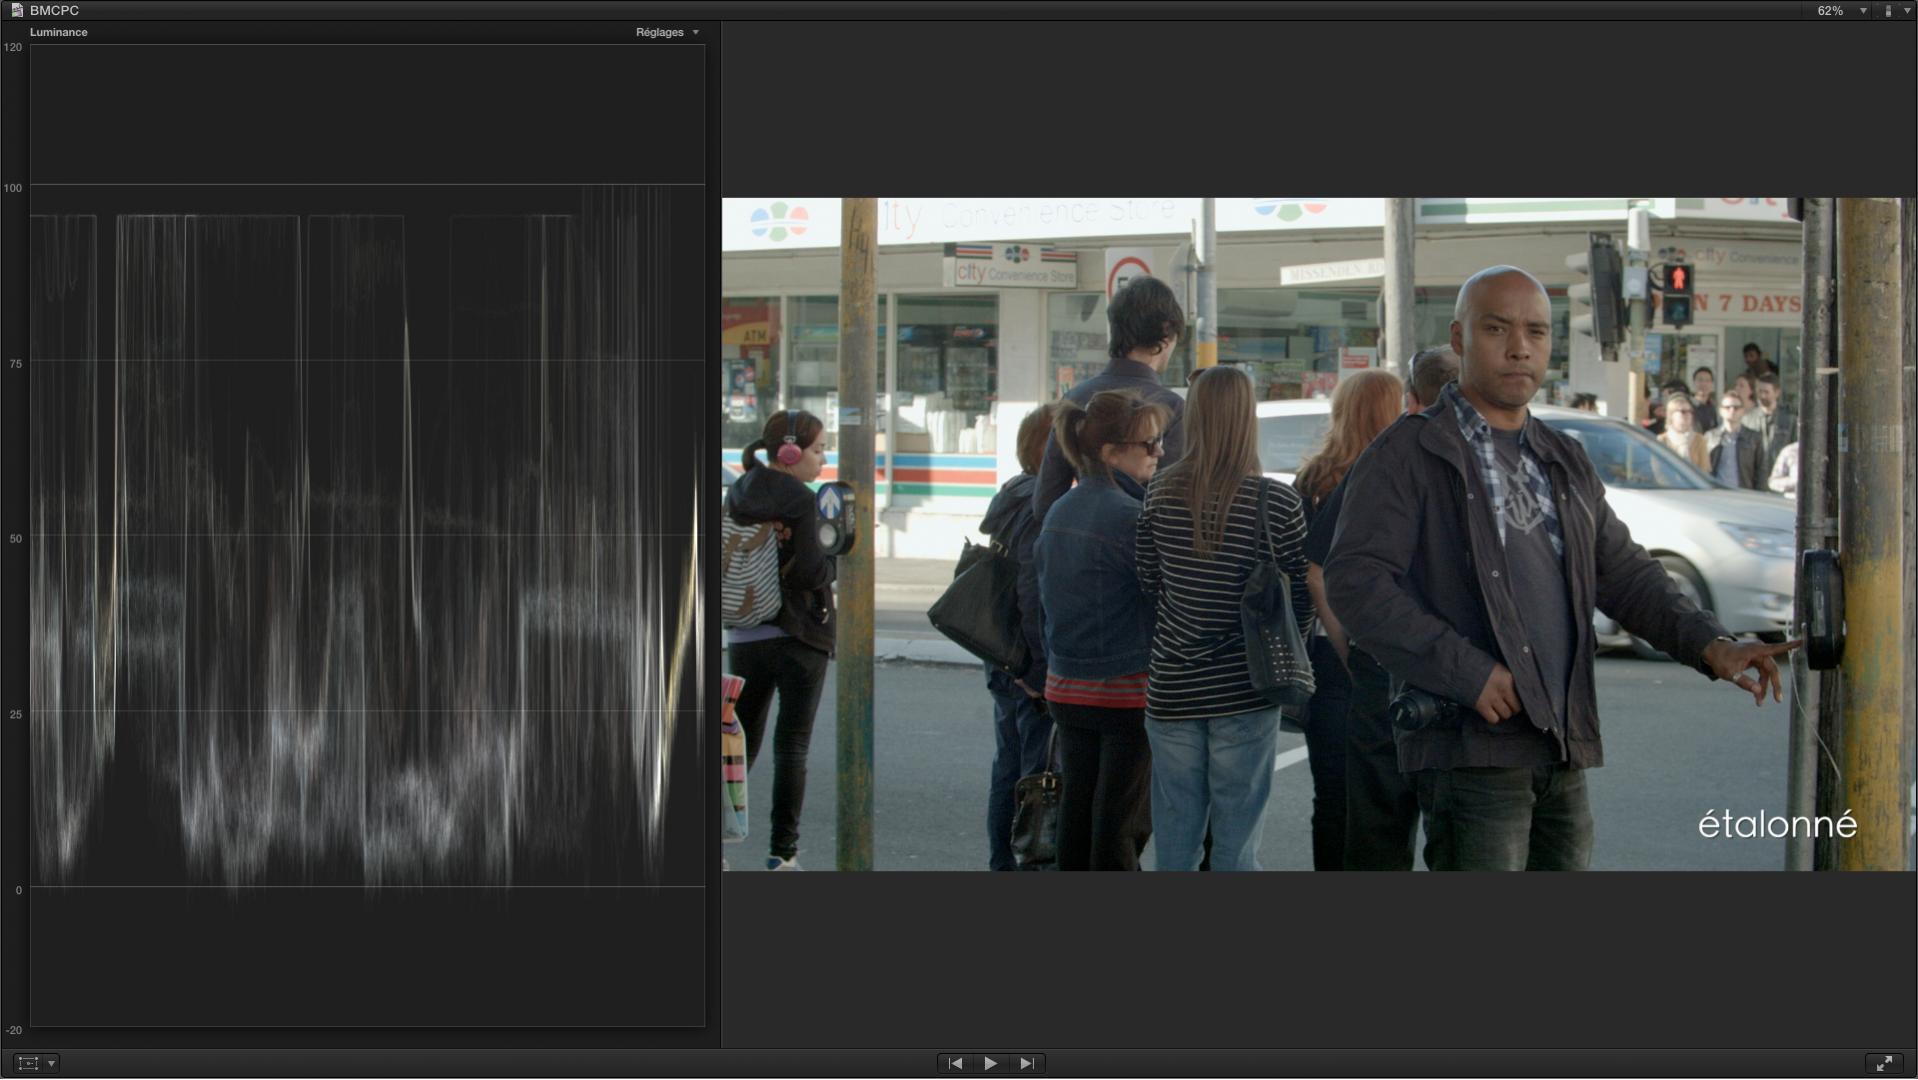Open the Transform tool dropdown arrow
The height and width of the screenshot is (1080, 1918).
click(52, 1063)
